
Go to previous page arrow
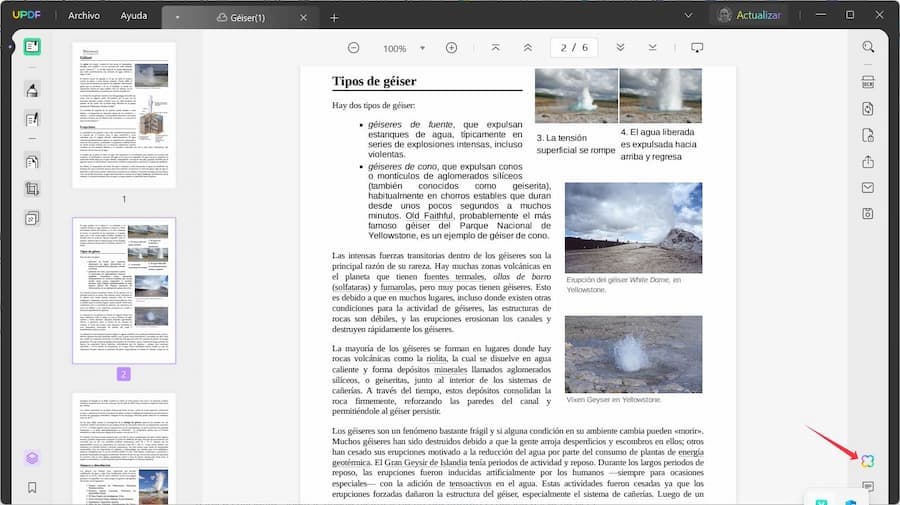[527, 48]
